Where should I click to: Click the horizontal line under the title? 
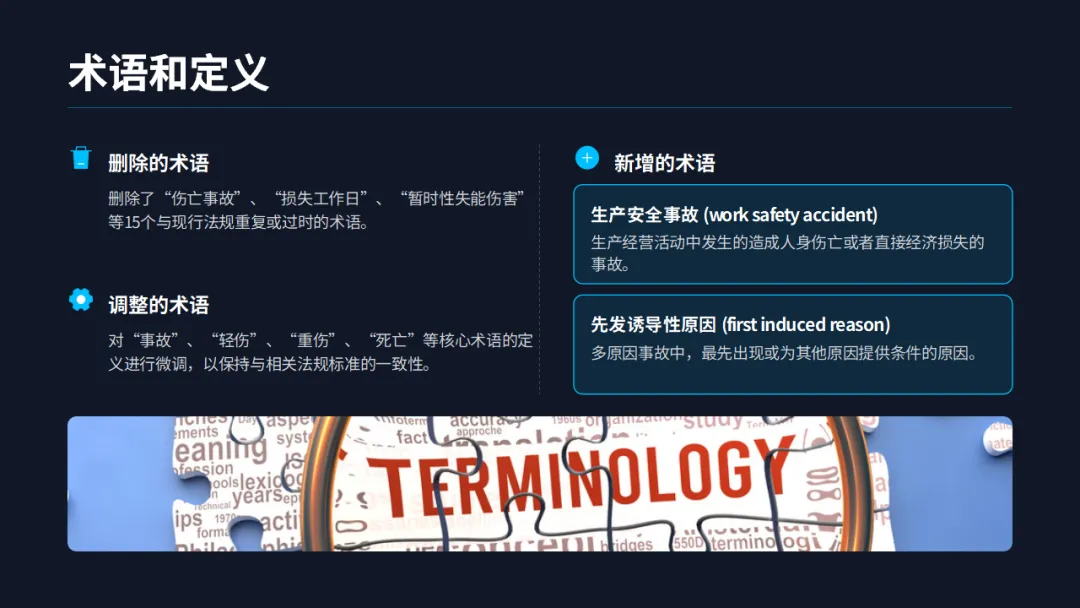click(x=540, y=107)
